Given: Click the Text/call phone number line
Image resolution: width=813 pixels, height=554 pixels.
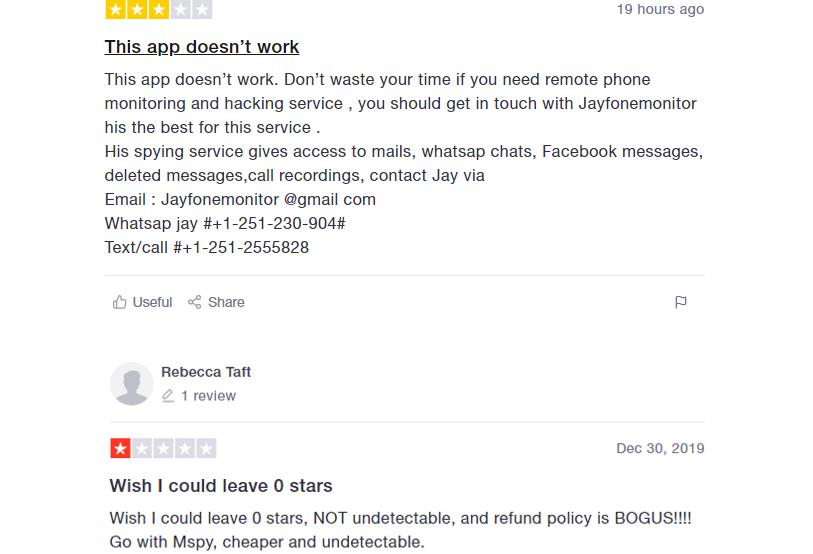Looking at the screenshot, I should pyautogui.click(x=207, y=247).
